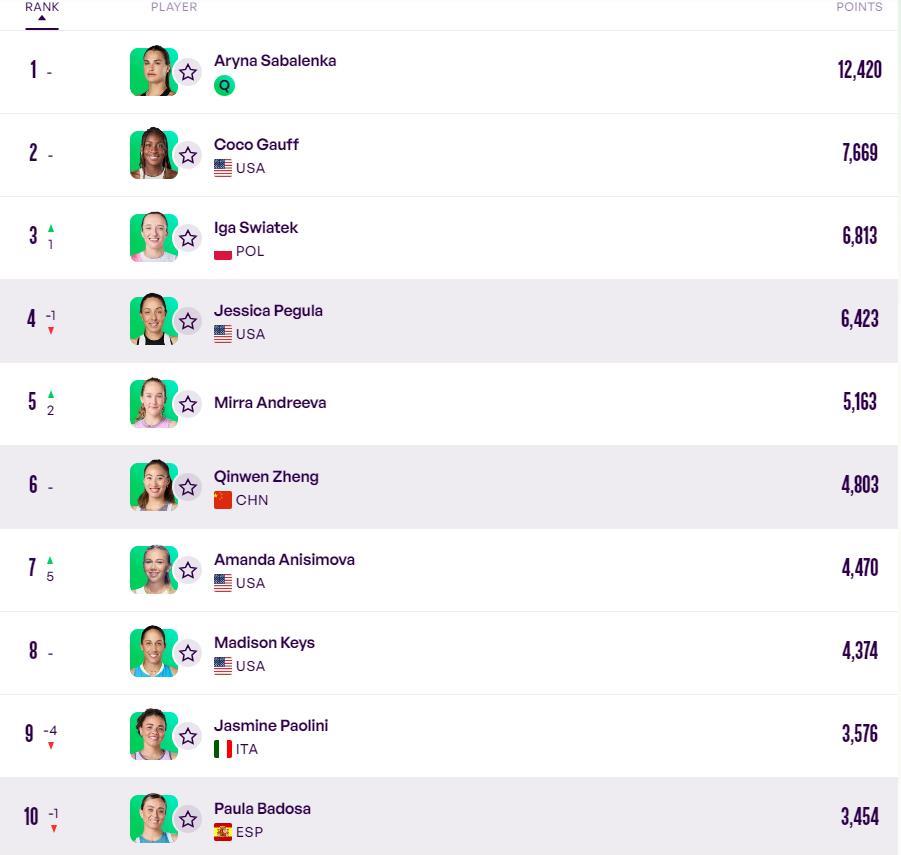Click the star icon beside Qinwen Zheng
Screen dimensions: 901x855
click(x=188, y=487)
